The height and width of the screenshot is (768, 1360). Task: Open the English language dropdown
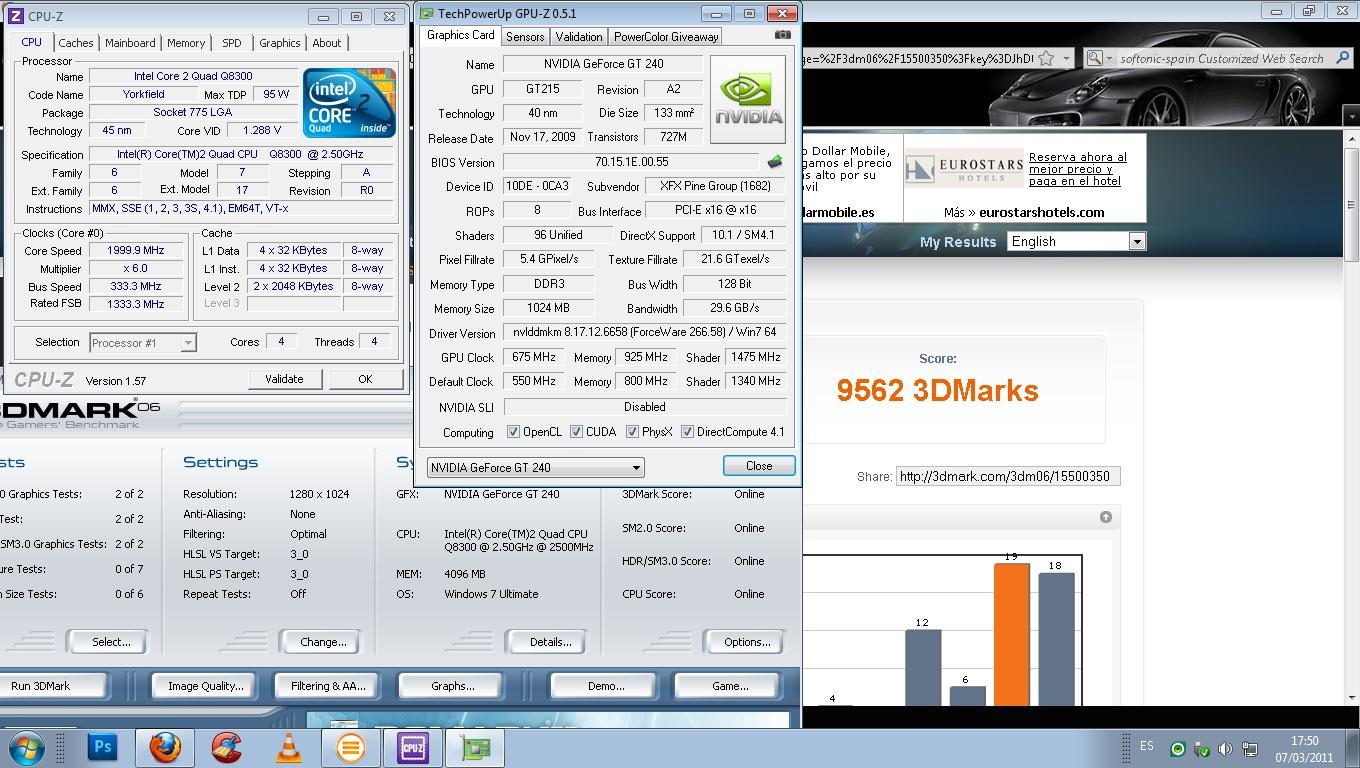[x=1076, y=241]
